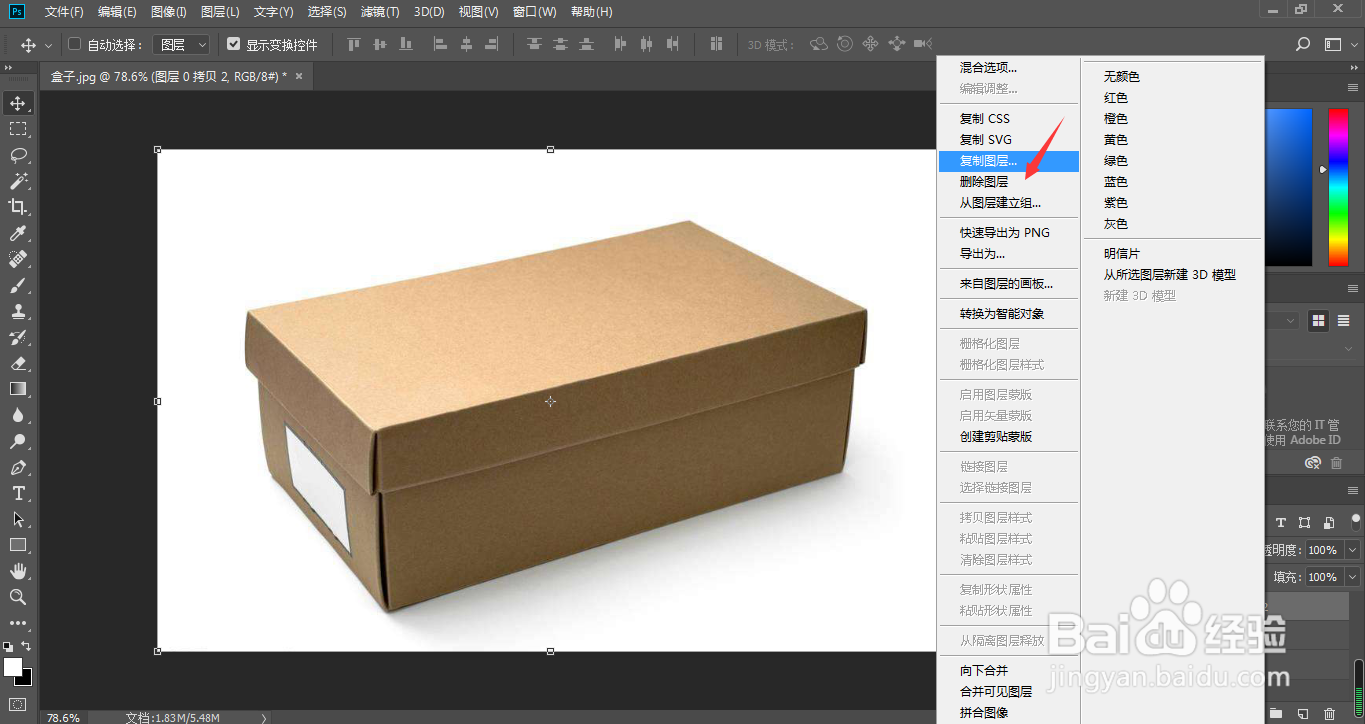The height and width of the screenshot is (724, 1365).
Task: Select the Brush tool
Action: (18, 285)
